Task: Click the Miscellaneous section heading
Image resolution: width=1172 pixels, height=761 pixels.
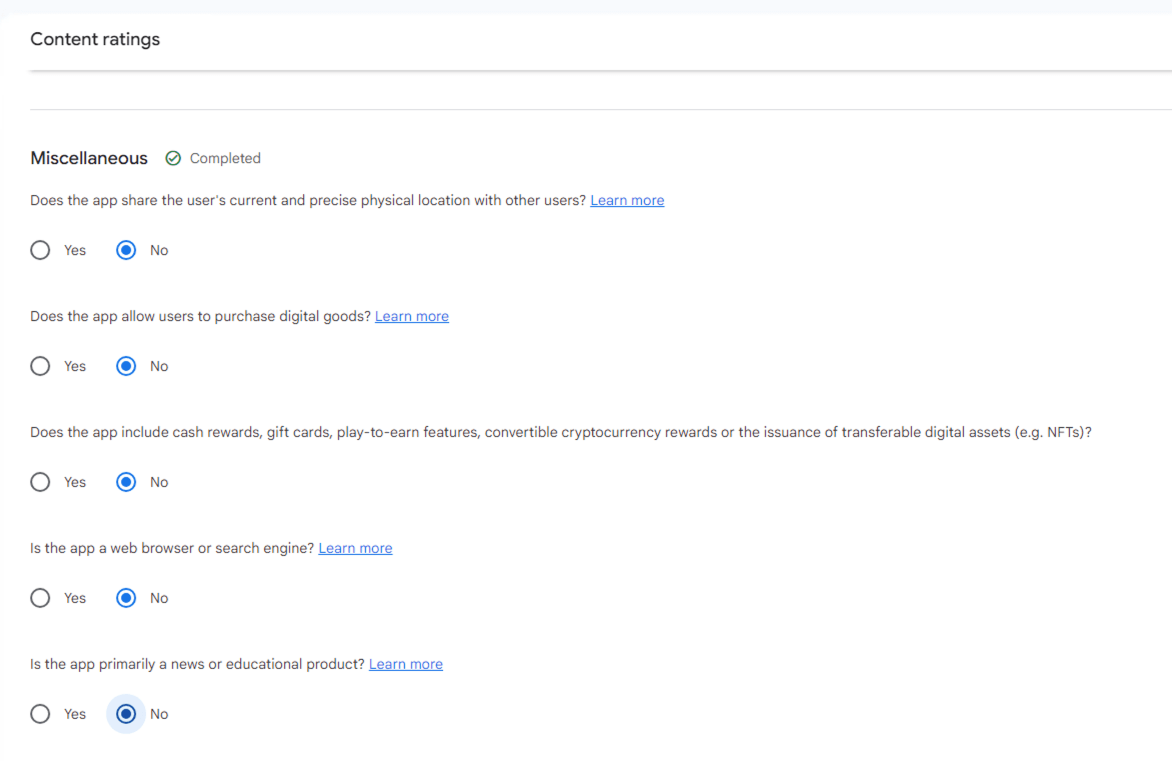Action: coord(89,158)
